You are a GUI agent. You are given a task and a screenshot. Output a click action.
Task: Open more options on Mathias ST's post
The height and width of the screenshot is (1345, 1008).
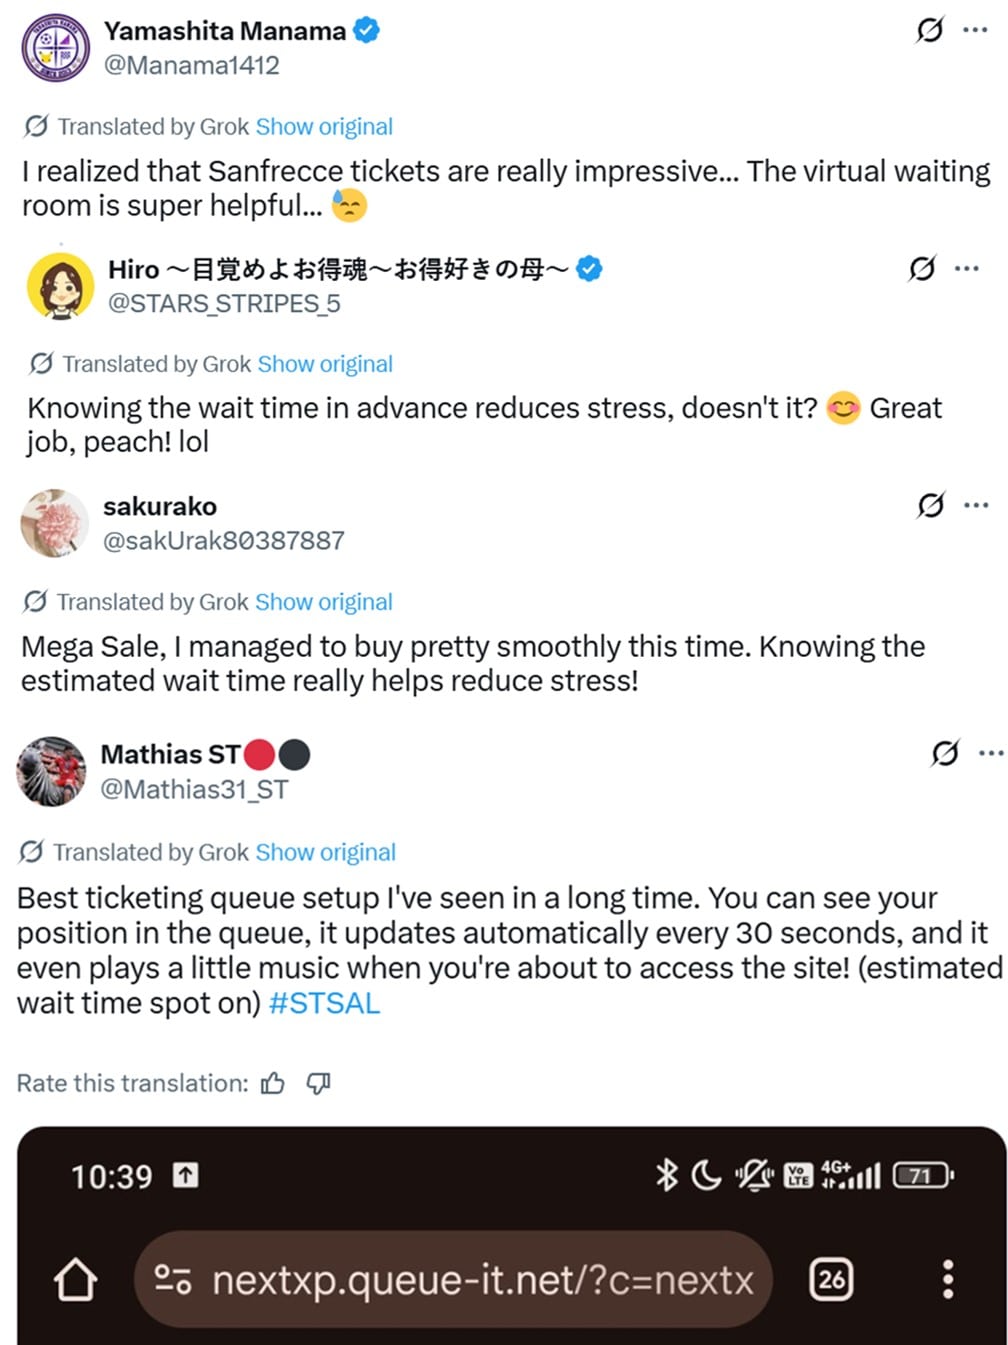pyautogui.click(x=991, y=753)
